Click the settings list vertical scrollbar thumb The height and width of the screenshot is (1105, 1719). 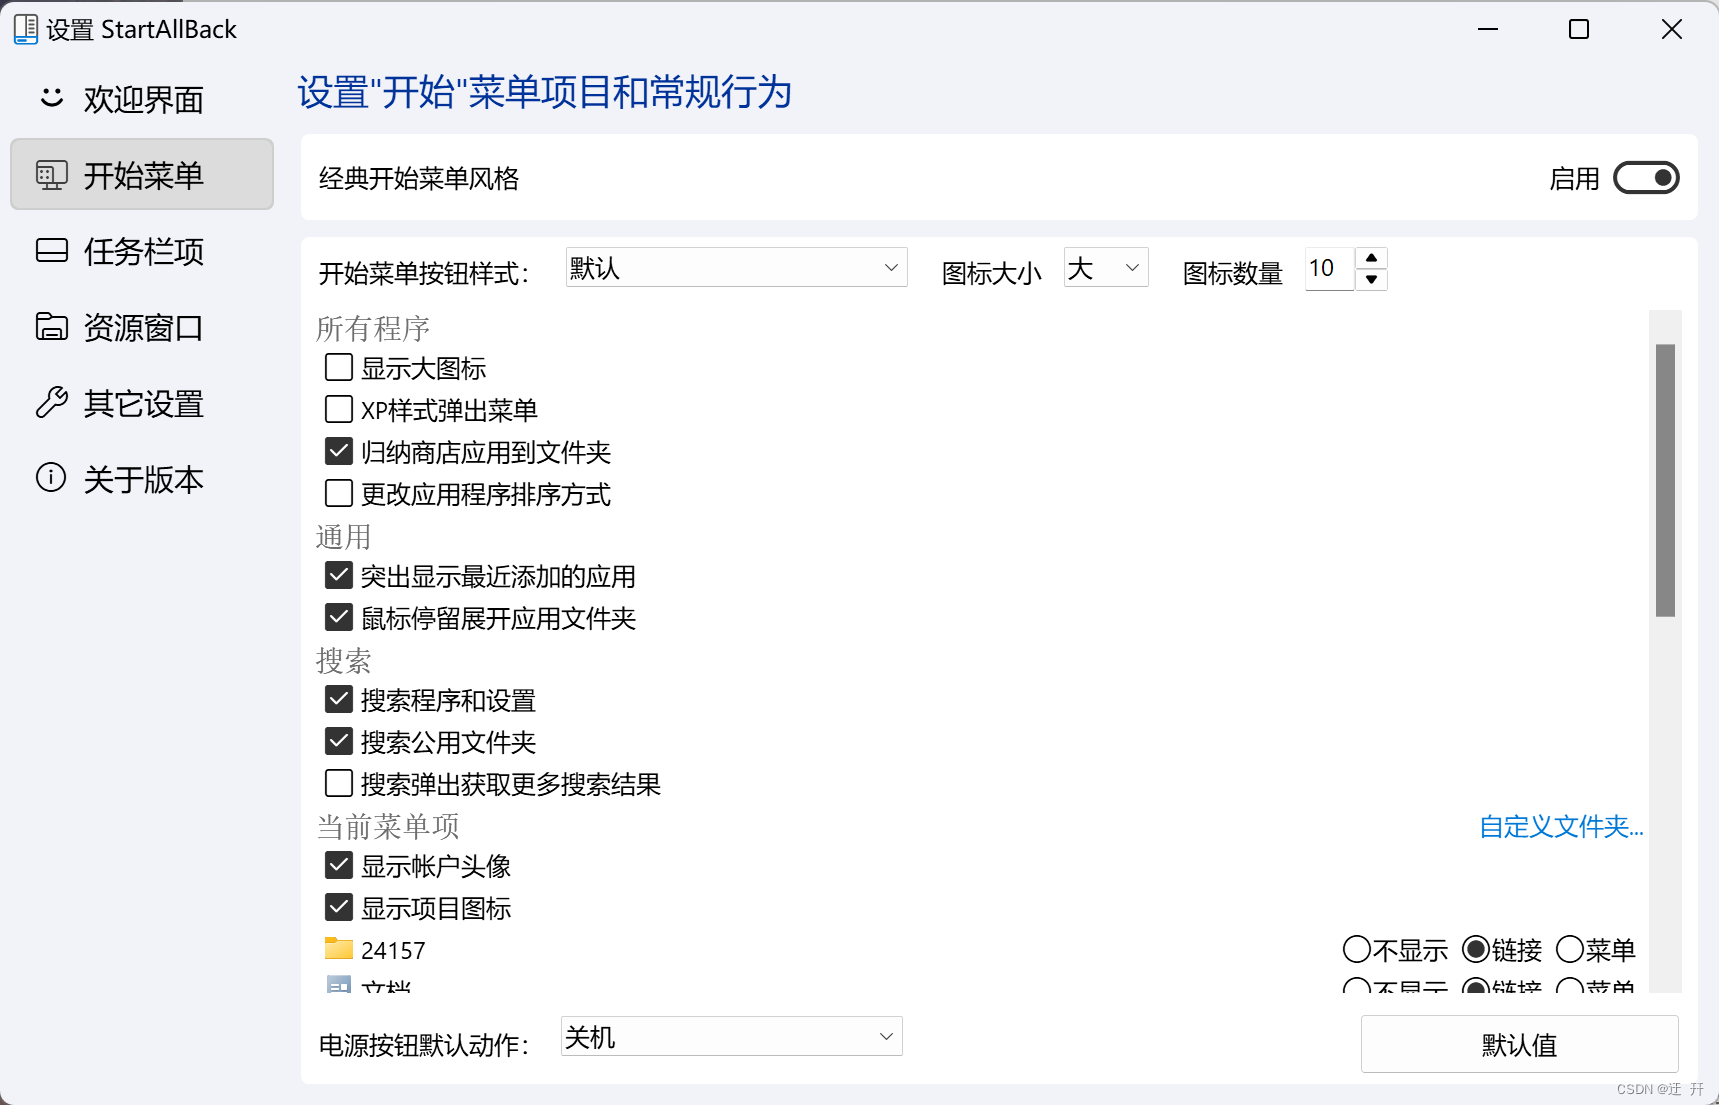(1665, 480)
